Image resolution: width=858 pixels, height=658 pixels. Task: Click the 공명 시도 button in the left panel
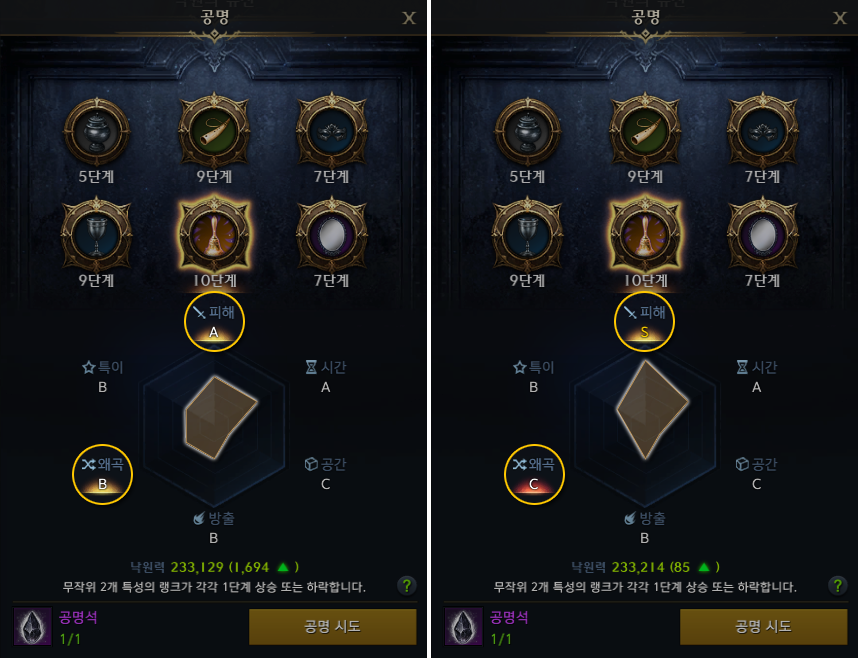point(333,627)
